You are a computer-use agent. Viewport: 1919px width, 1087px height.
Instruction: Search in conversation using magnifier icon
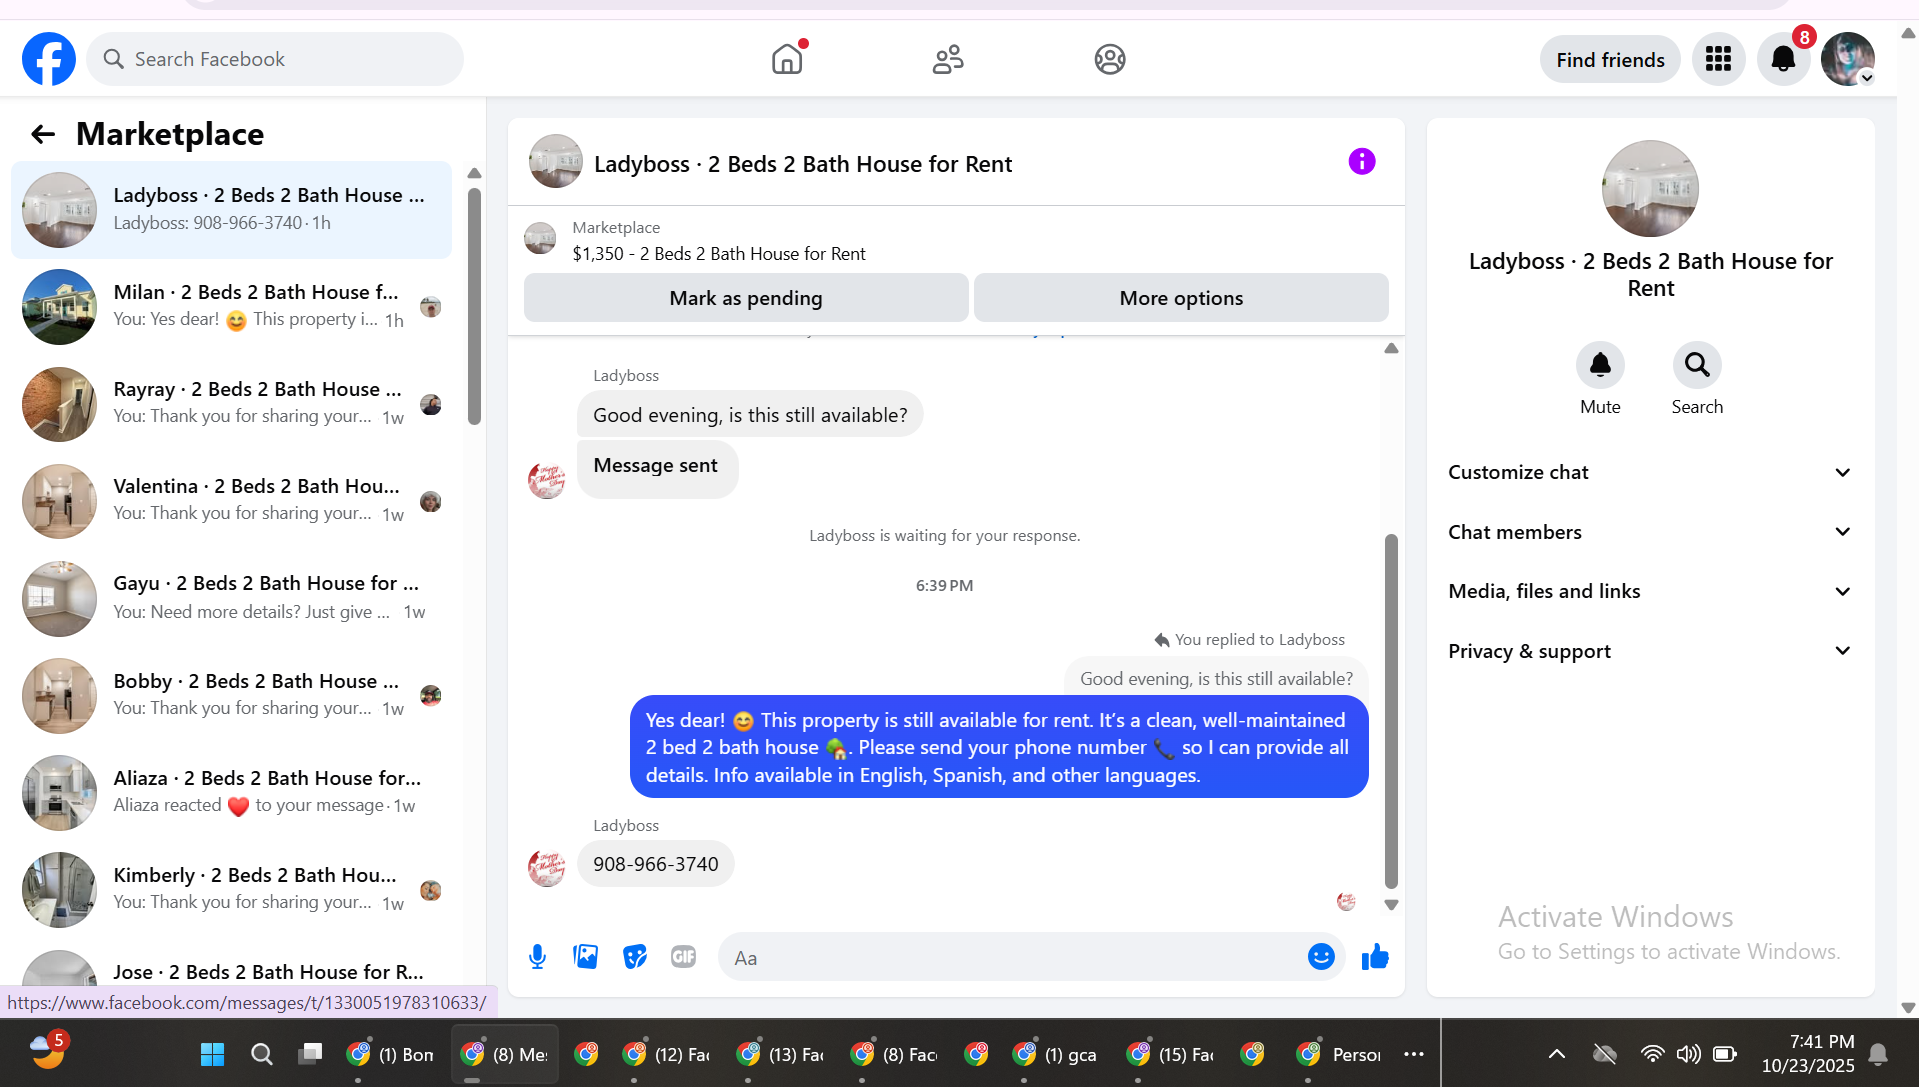(x=1697, y=365)
